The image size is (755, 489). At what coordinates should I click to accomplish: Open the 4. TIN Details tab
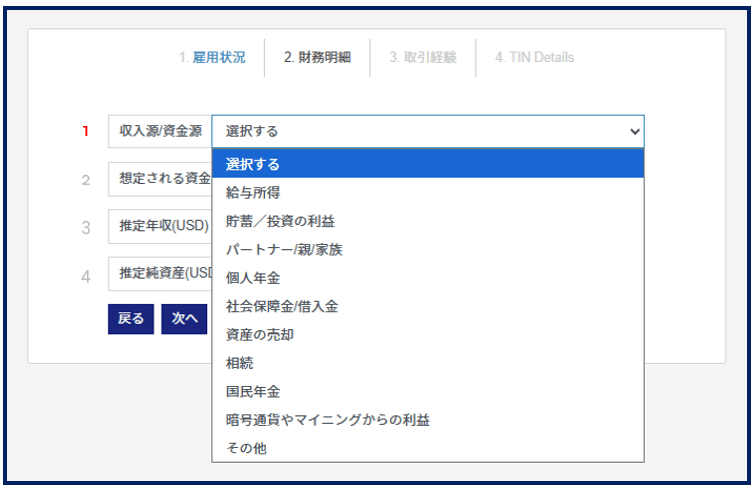coord(534,58)
